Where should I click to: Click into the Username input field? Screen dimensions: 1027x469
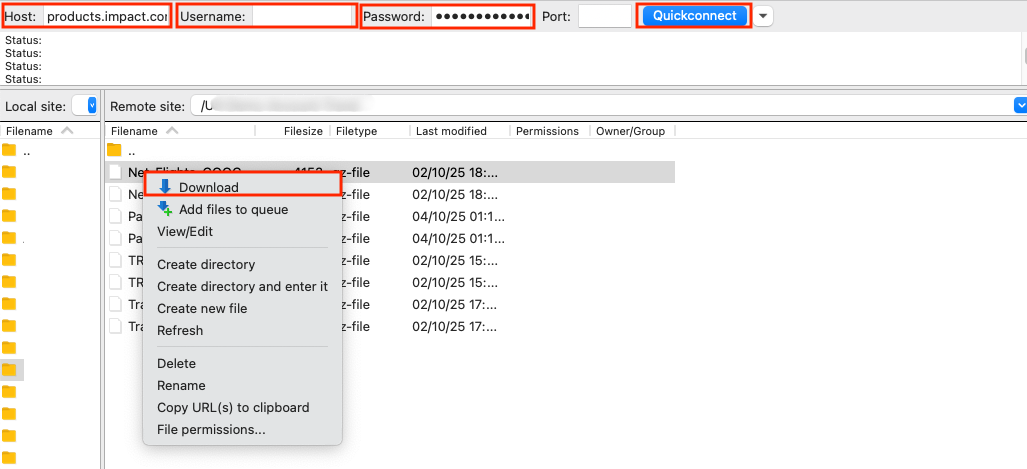[x=304, y=17]
